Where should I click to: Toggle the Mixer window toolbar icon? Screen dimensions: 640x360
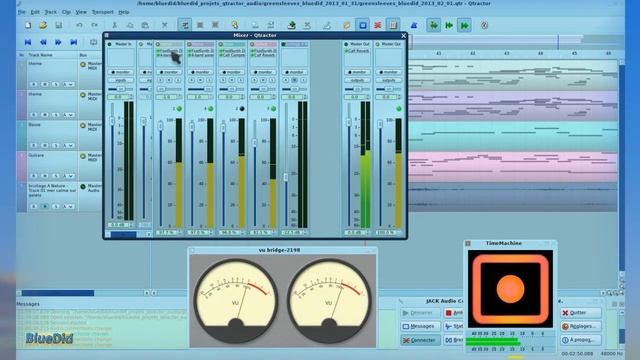393,25
